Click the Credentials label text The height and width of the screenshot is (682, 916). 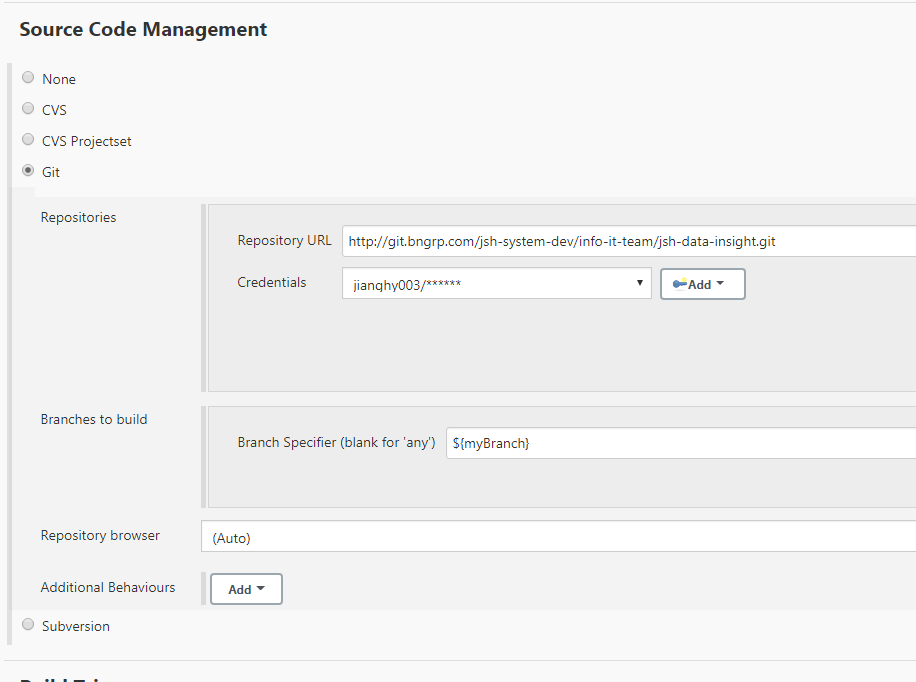272,282
